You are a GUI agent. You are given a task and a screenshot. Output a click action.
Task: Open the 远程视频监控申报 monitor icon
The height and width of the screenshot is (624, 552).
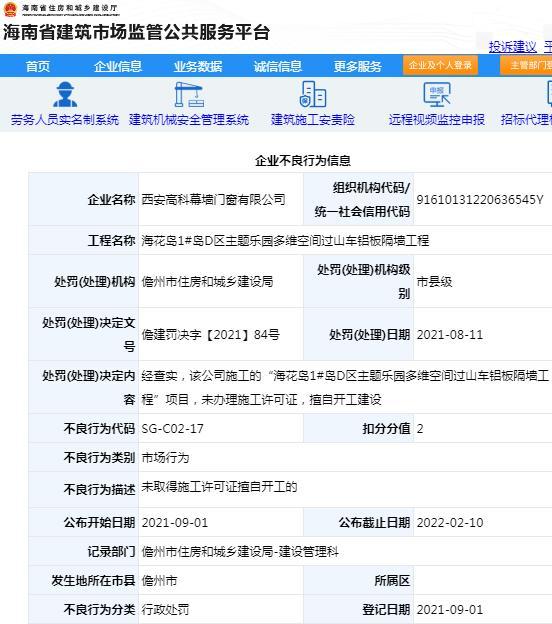click(437, 95)
